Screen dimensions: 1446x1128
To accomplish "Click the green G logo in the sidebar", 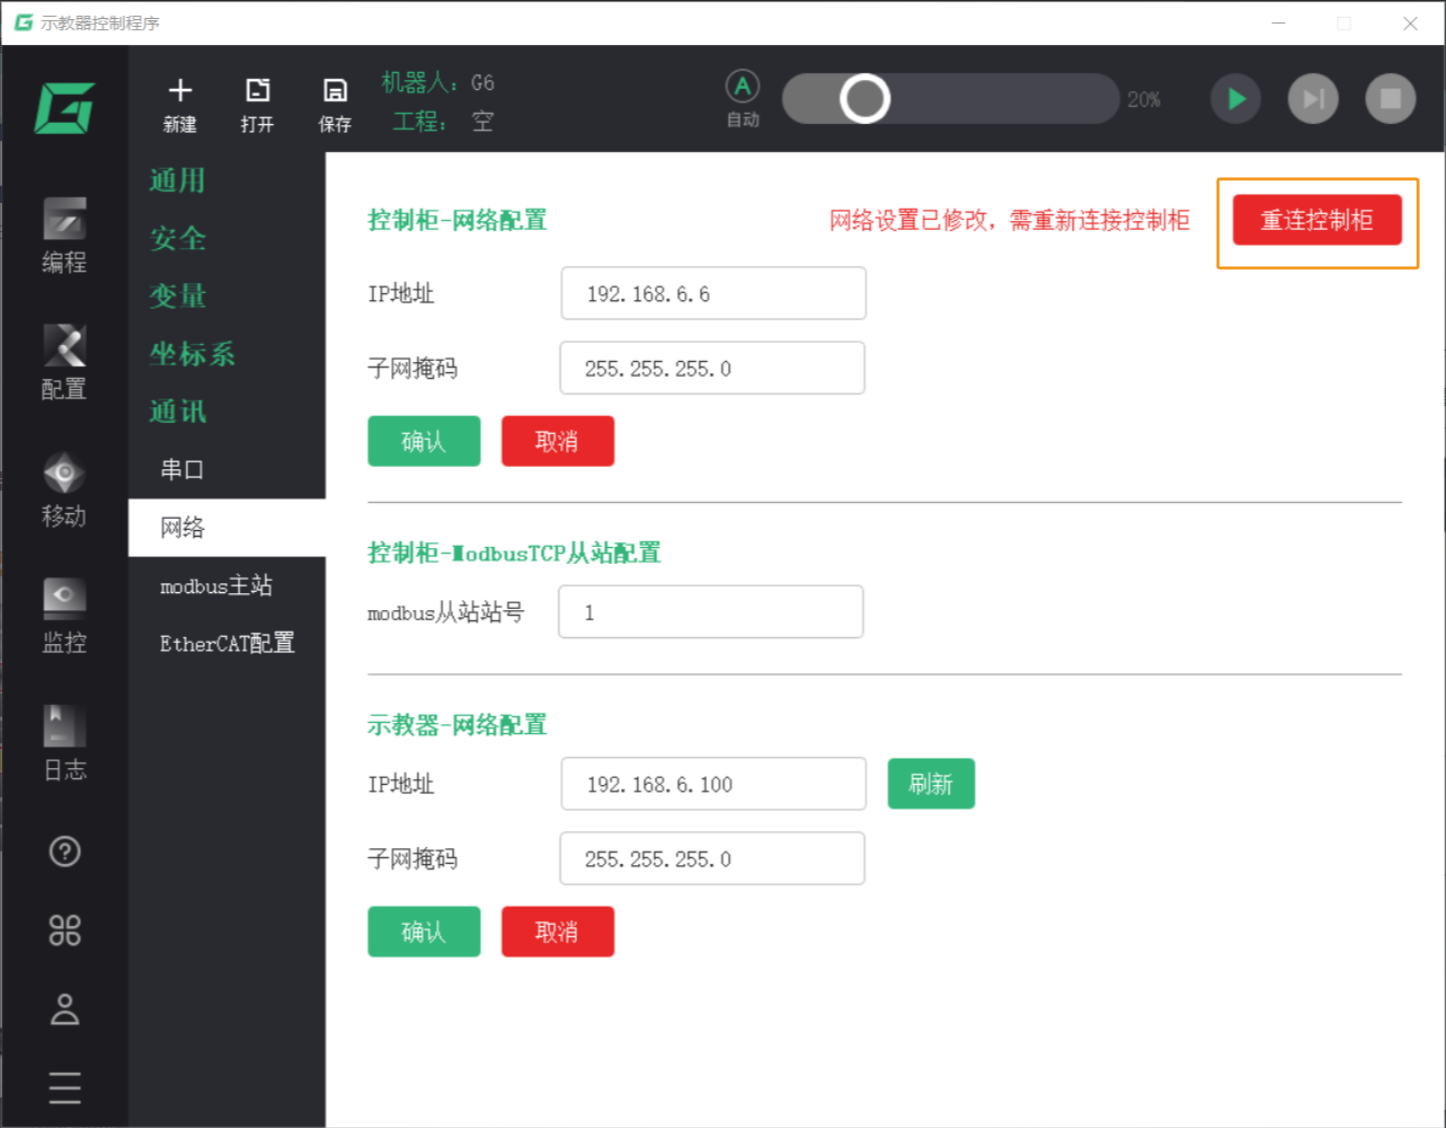I will click(64, 107).
